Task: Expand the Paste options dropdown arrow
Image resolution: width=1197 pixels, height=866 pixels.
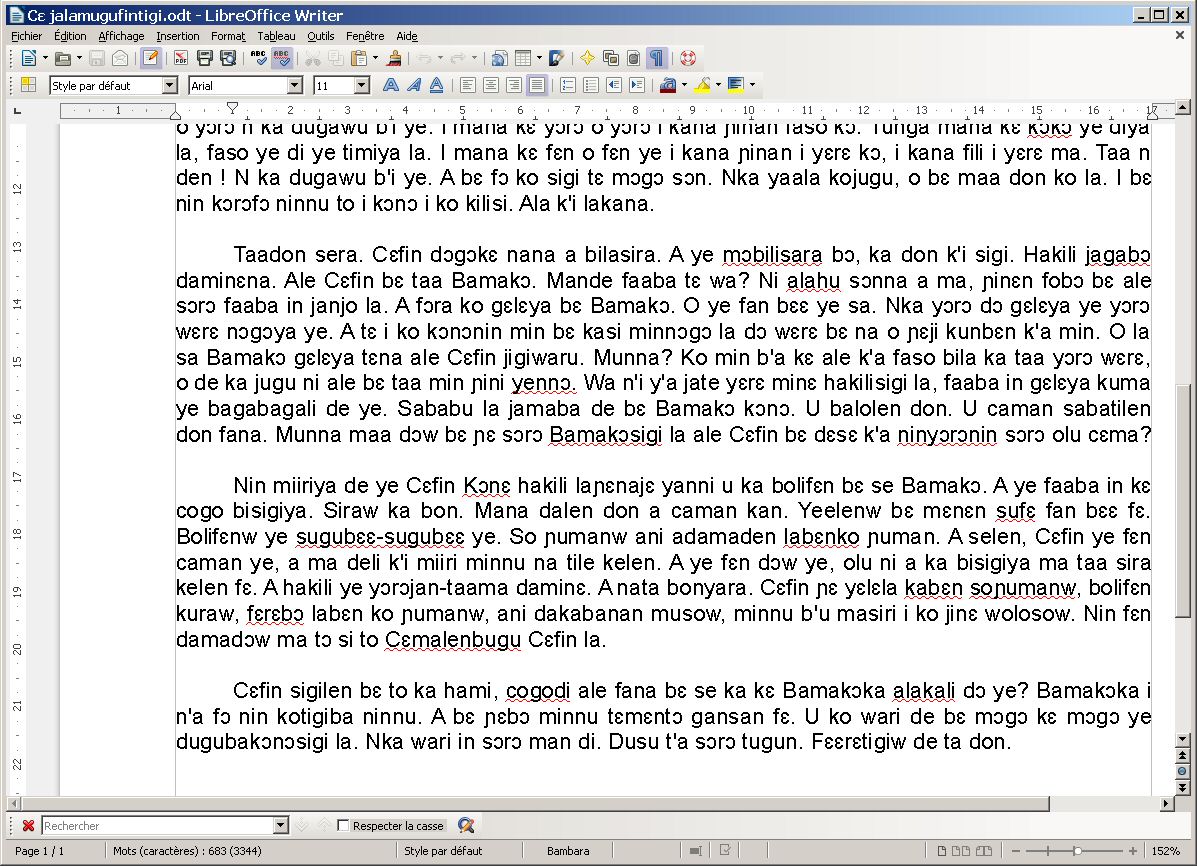Action: (x=375, y=58)
